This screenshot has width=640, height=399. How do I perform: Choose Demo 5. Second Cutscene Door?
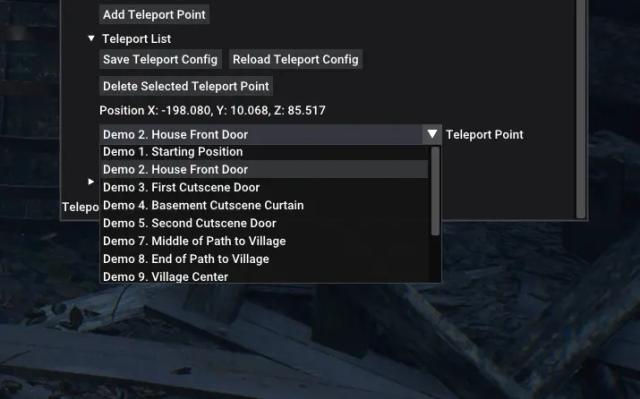tap(264, 223)
